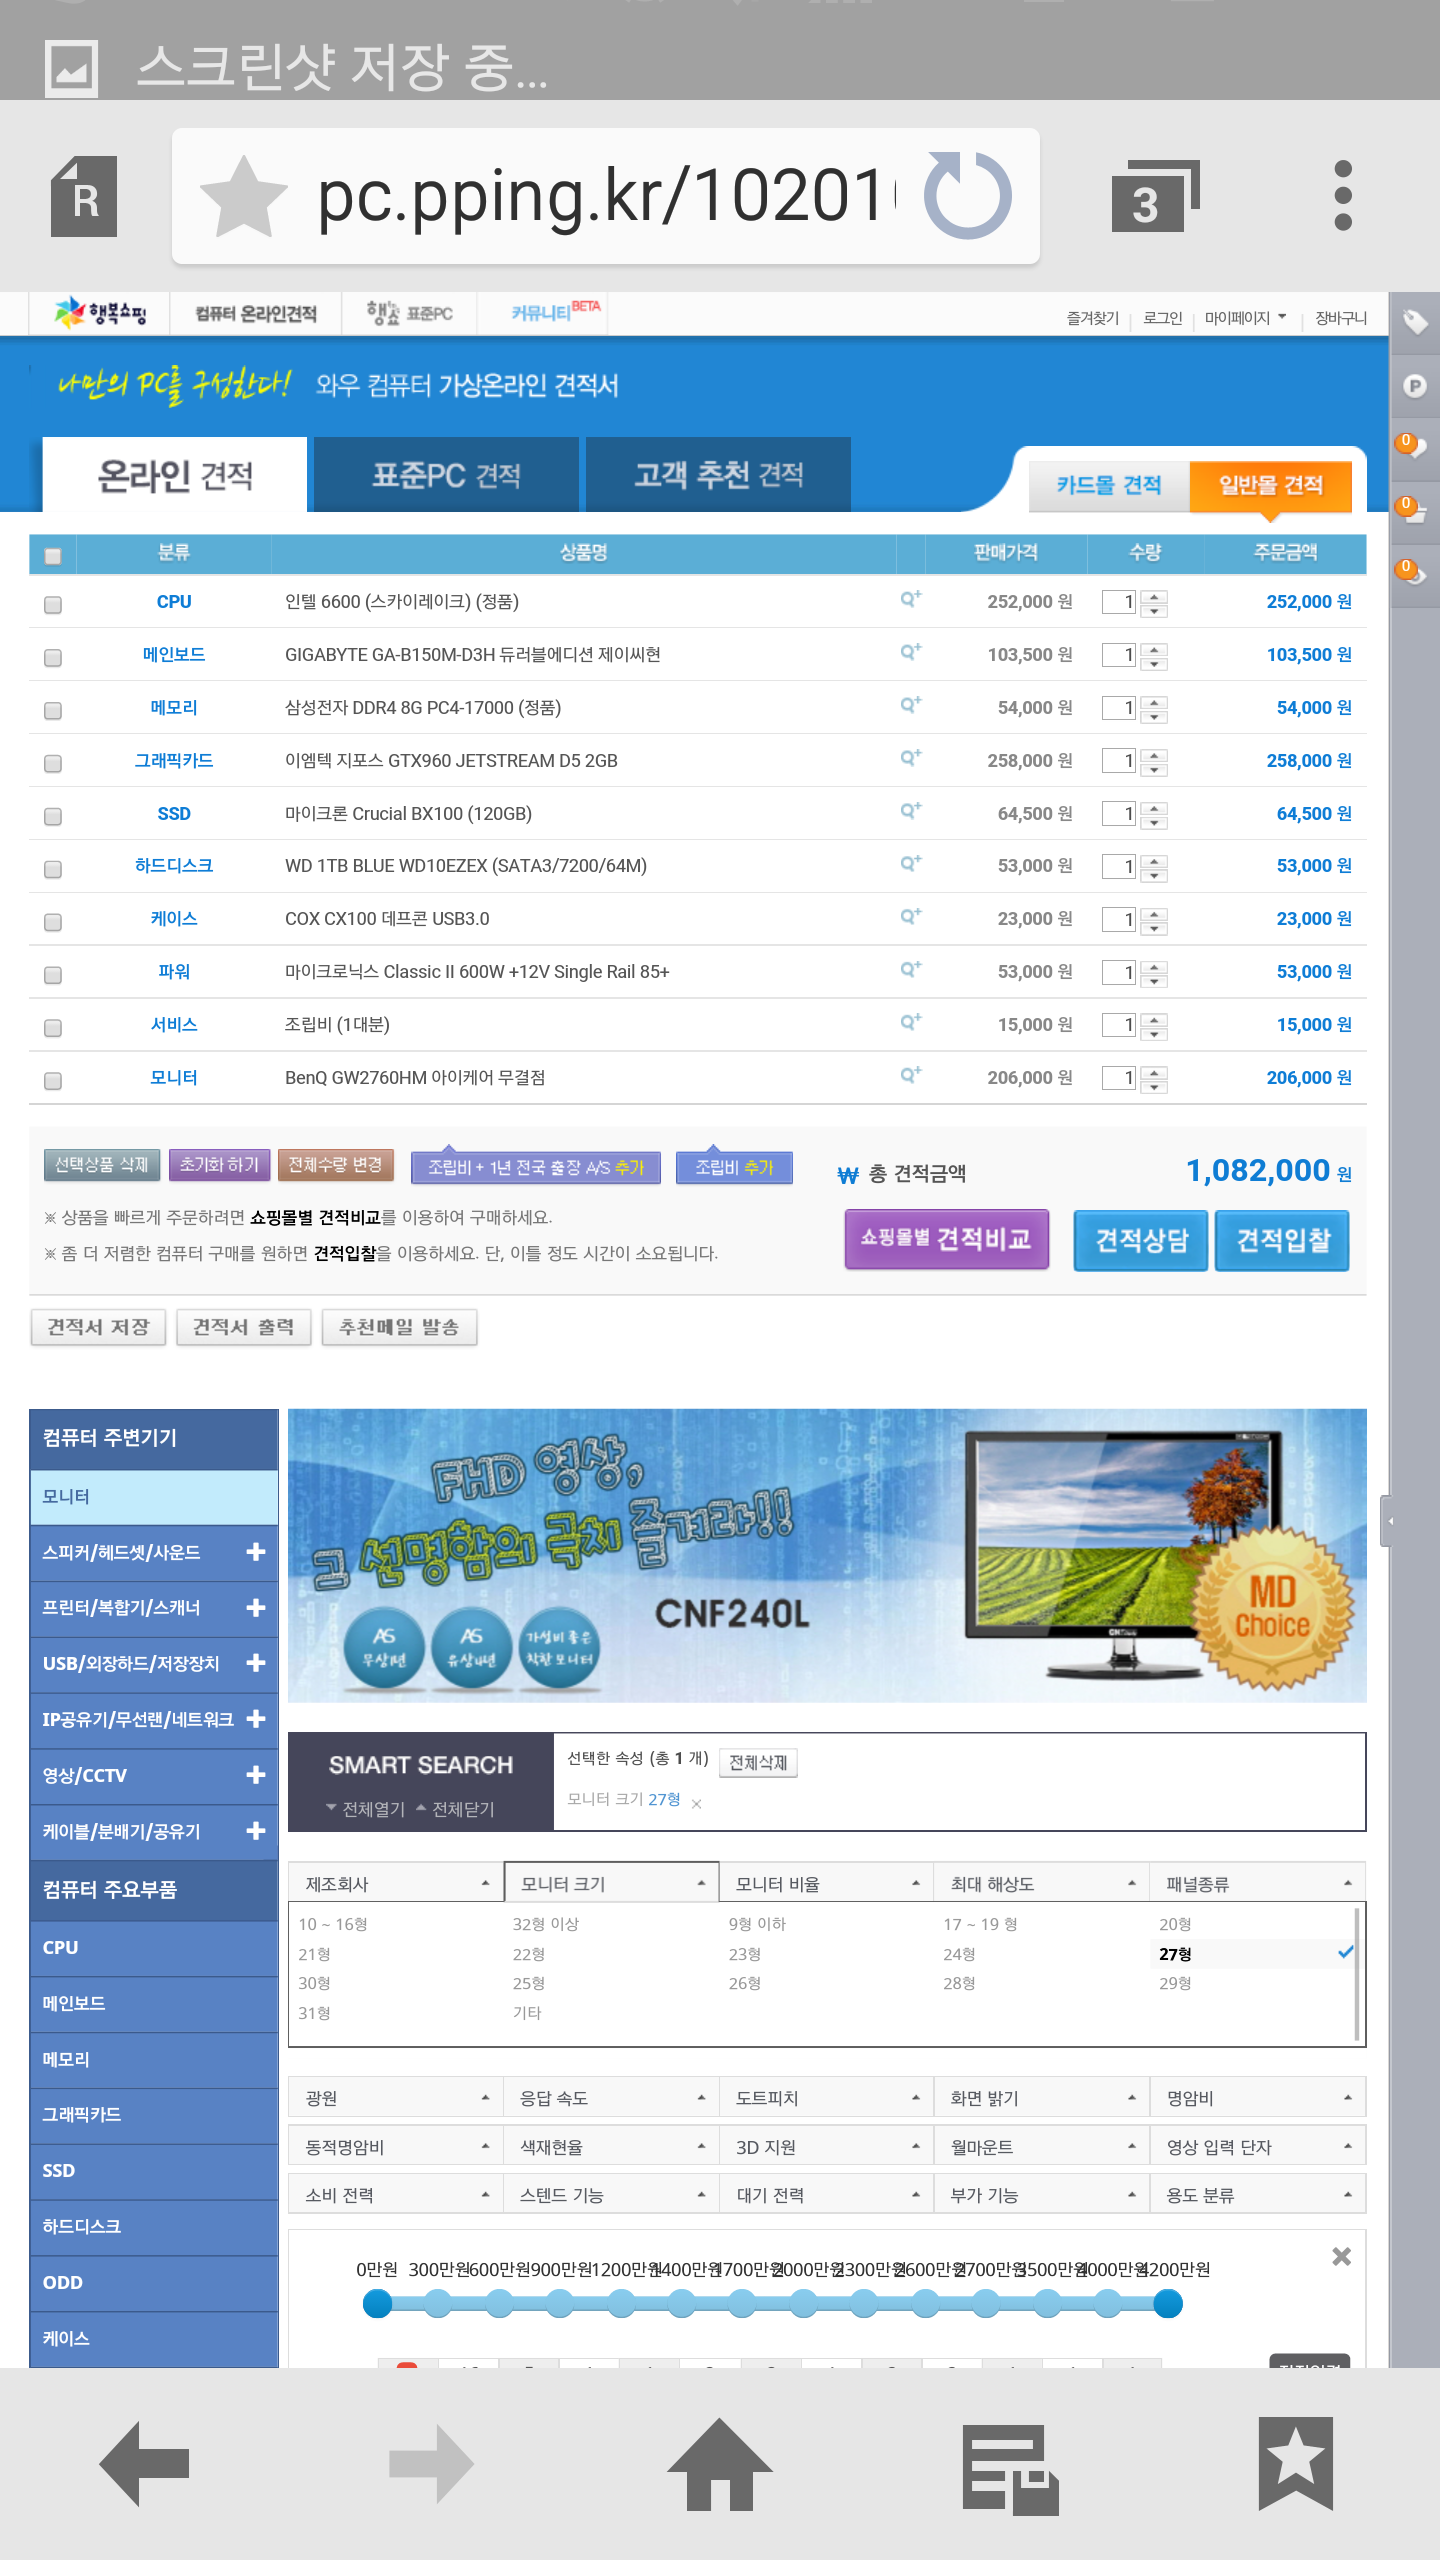
Task: Check the 케이스 row checkbox
Action: click(x=53, y=922)
